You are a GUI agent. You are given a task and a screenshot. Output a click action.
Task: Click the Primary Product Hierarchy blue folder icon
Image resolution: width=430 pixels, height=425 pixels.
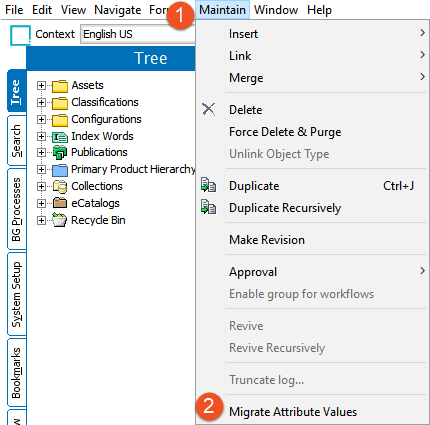(x=60, y=170)
